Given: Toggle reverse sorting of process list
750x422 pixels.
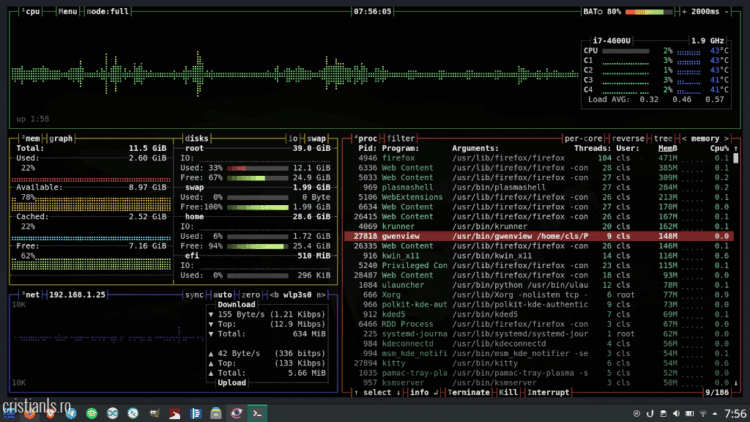Looking at the screenshot, I should [x=627, y=138].
